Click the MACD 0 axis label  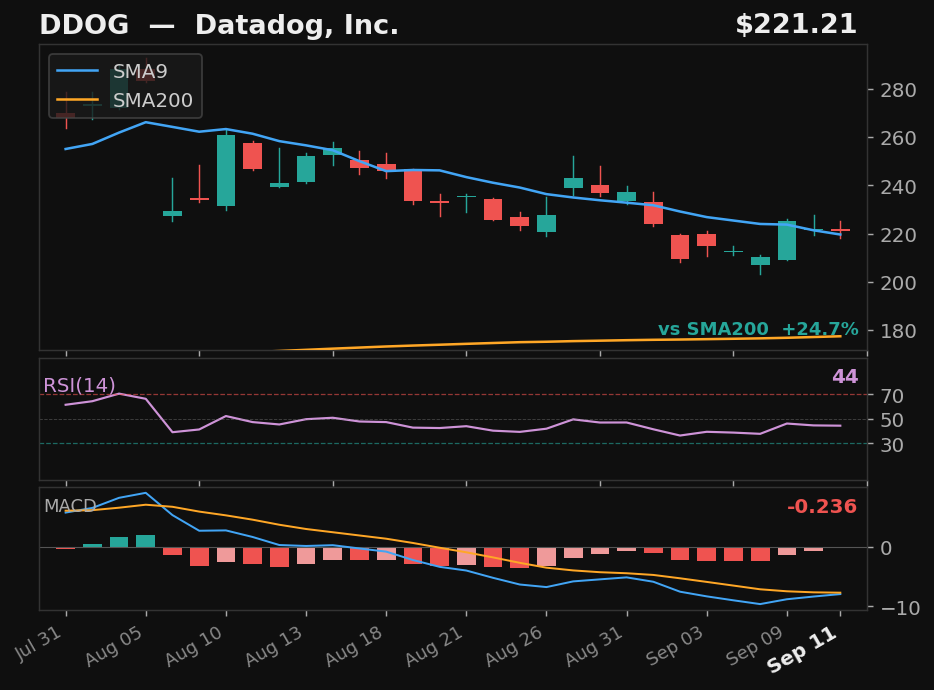(886, 548)
